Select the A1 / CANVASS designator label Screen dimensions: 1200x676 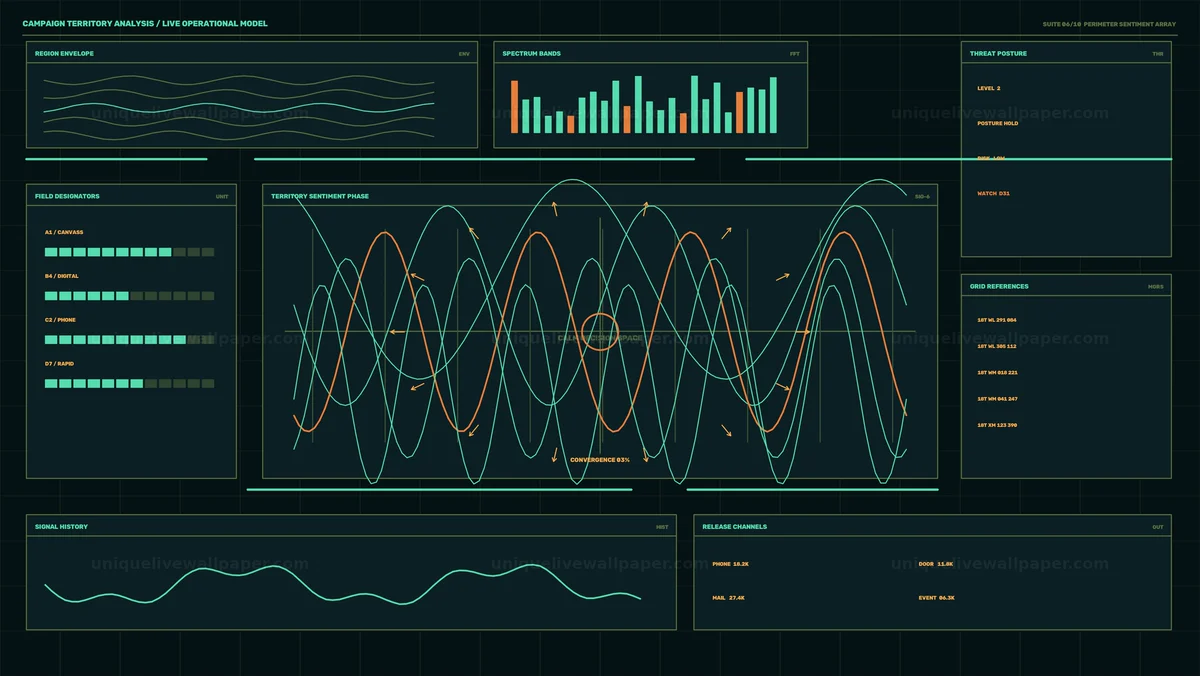[64, 232]
